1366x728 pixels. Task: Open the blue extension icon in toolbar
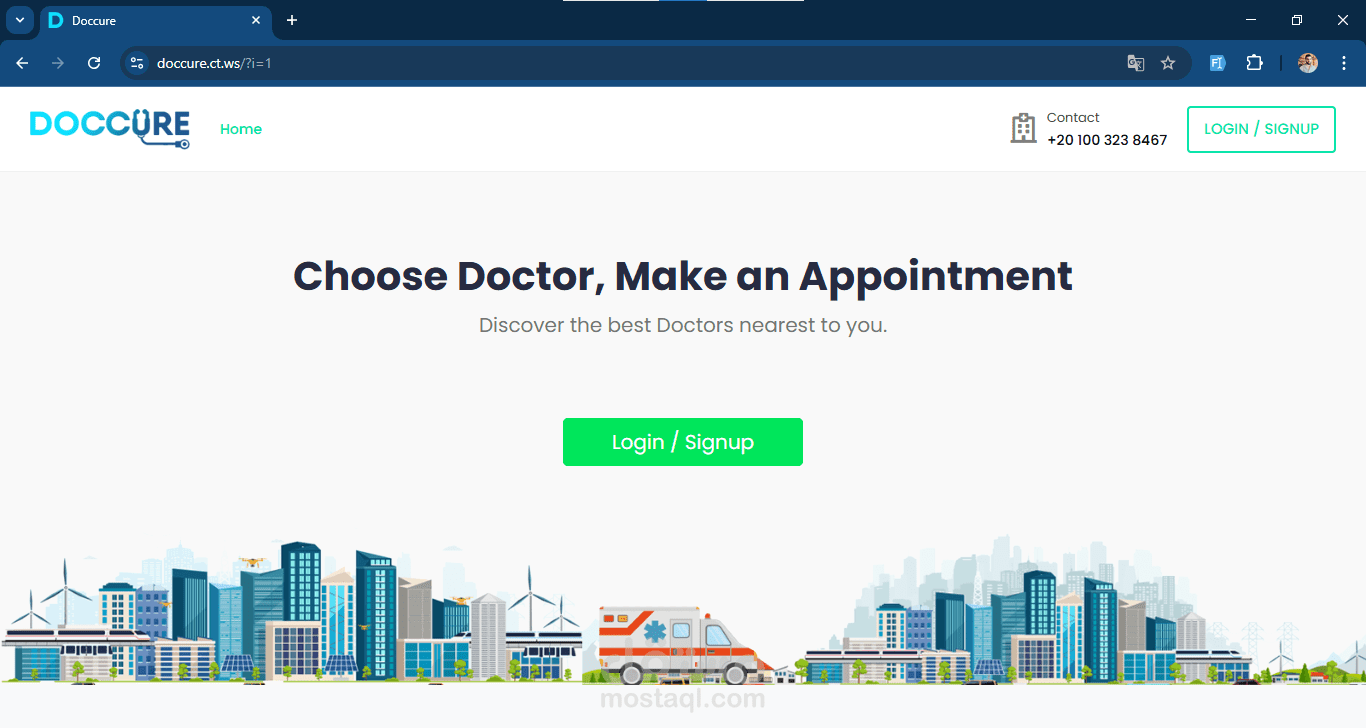1217,63
